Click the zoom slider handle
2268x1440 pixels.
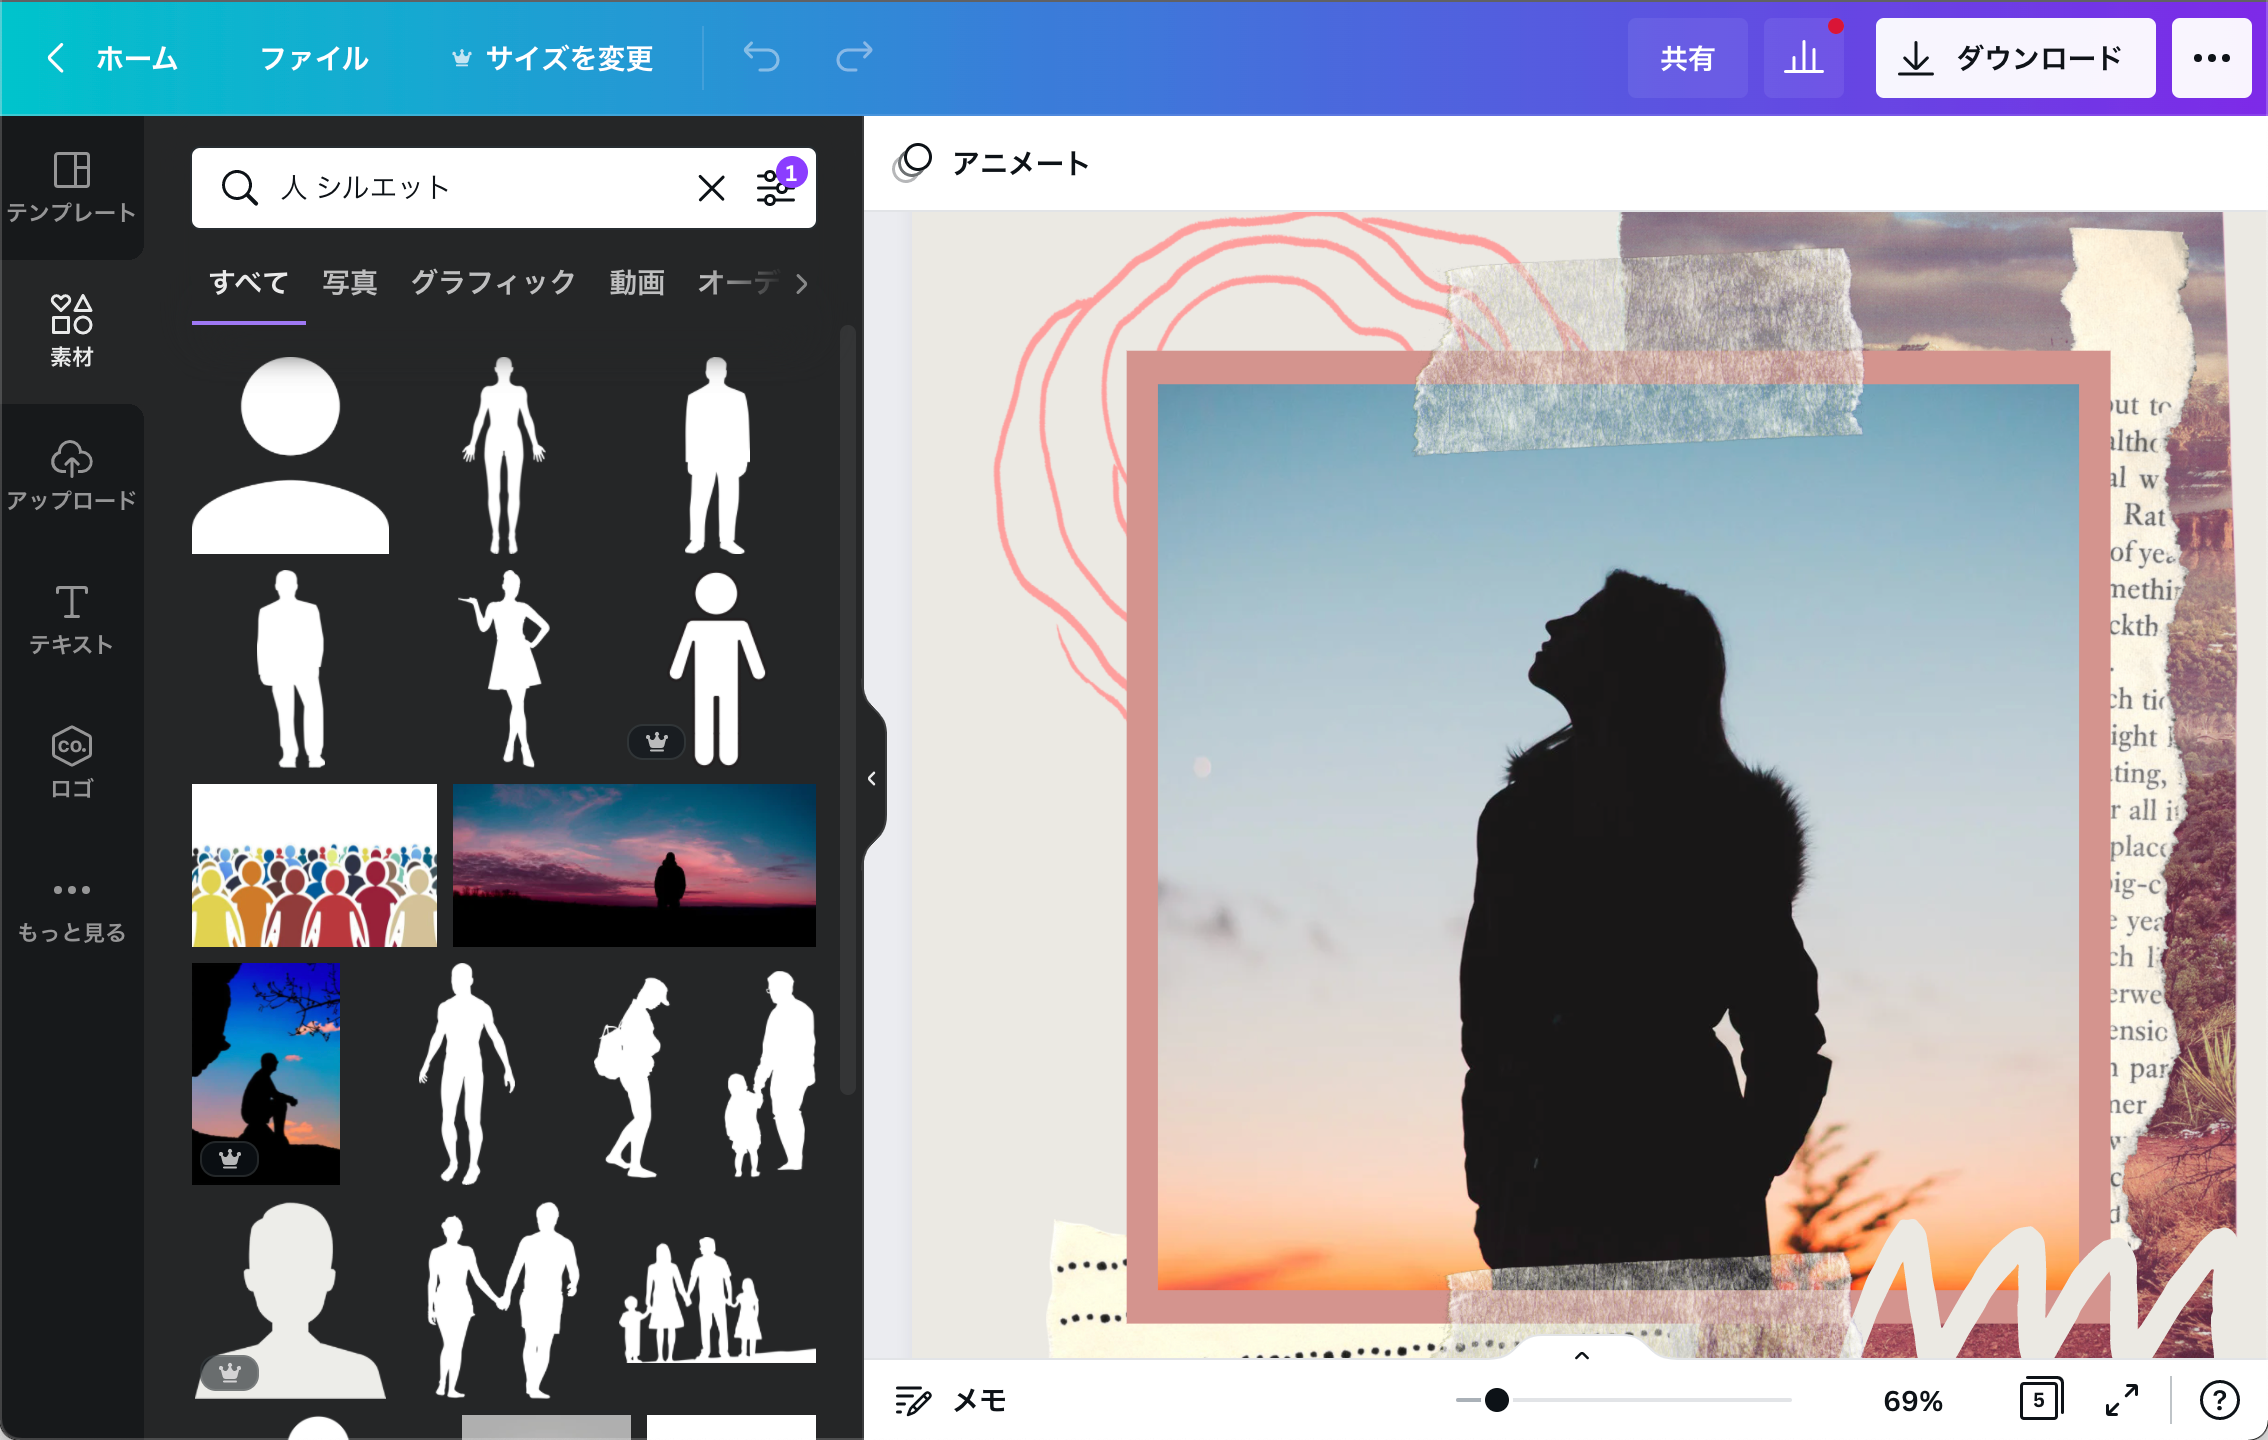(x=1496, y=1400)
